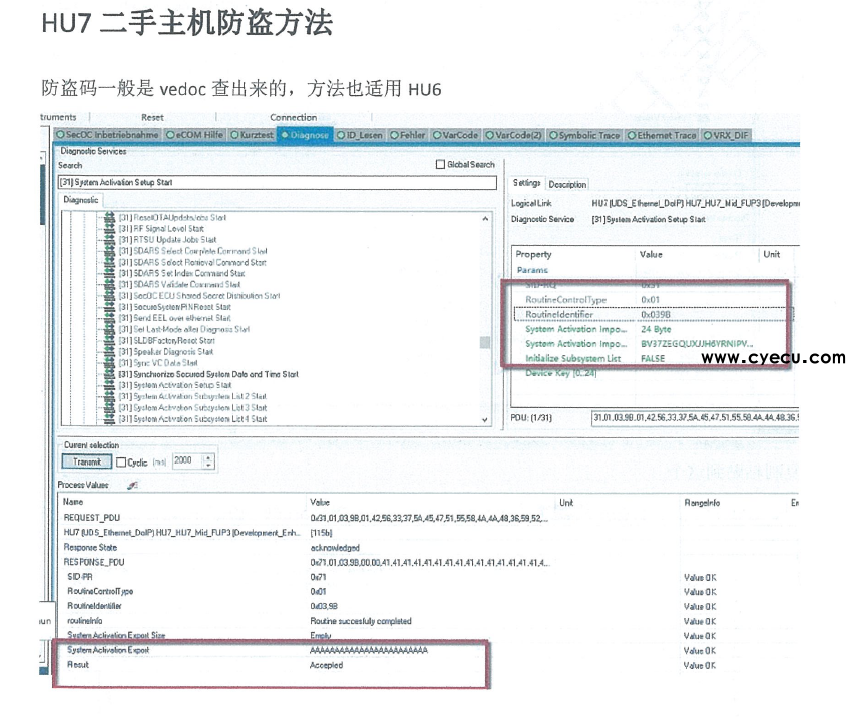
Task: Click the icon beside Speaker Diagnosis Start
Action: point(110,352)
